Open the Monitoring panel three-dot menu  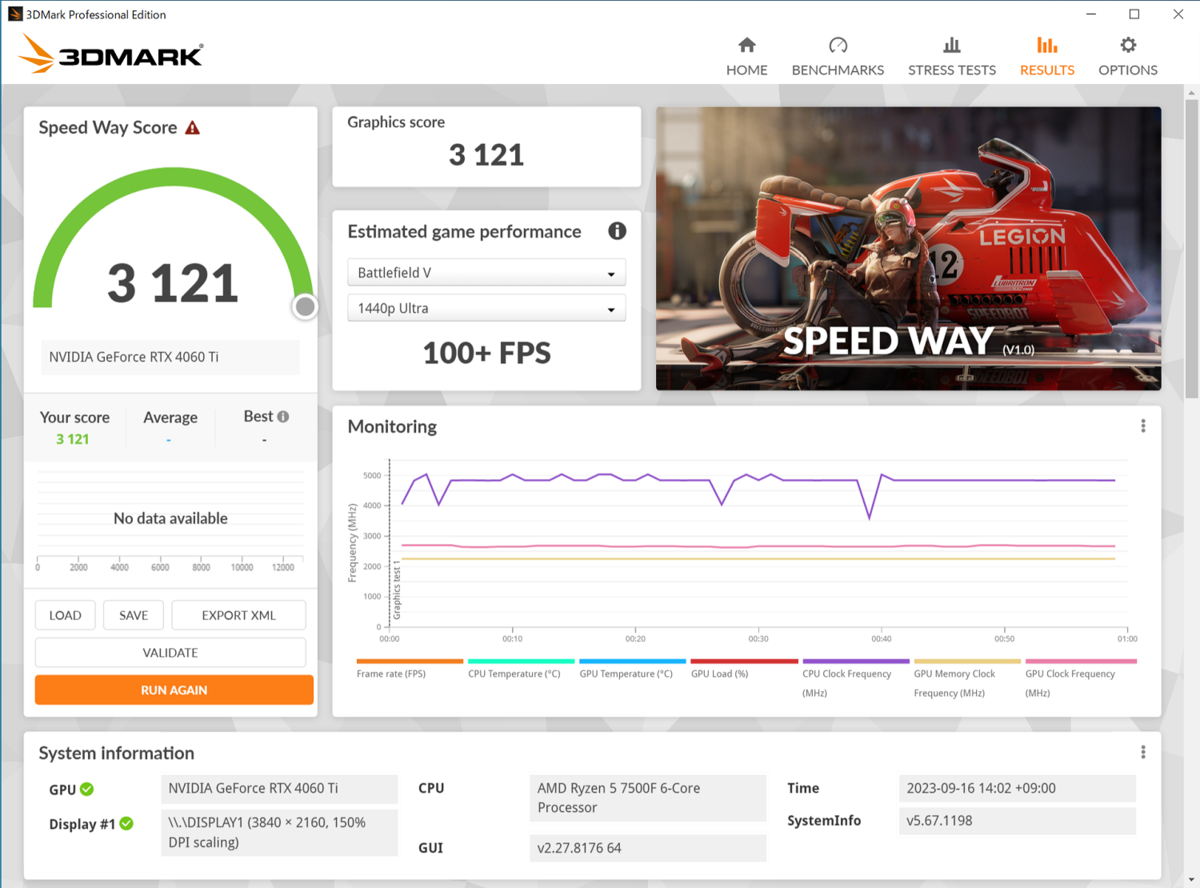click(x=1142, y=425)
